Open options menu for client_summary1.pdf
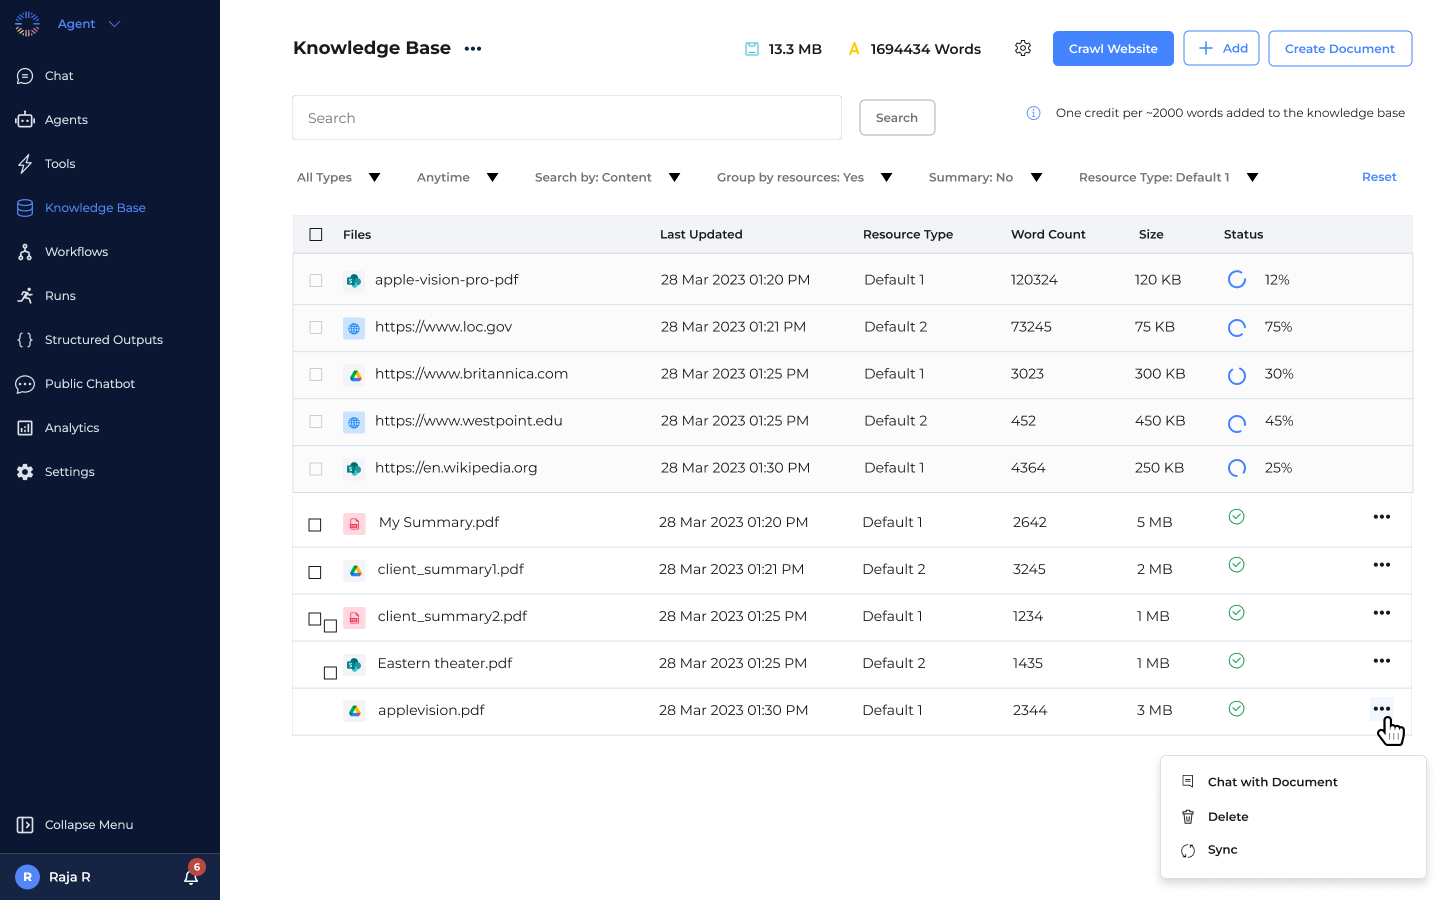 tap(1382, 565)
